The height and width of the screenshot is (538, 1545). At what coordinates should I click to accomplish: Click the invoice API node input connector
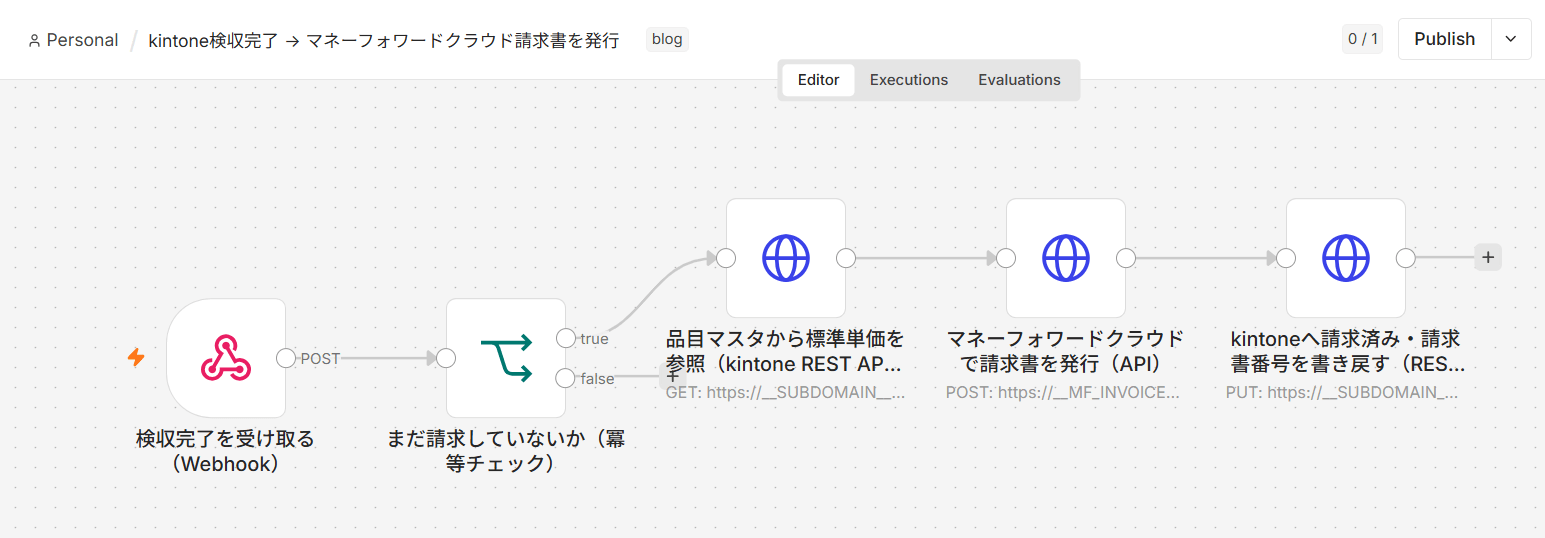point(1006,258)
